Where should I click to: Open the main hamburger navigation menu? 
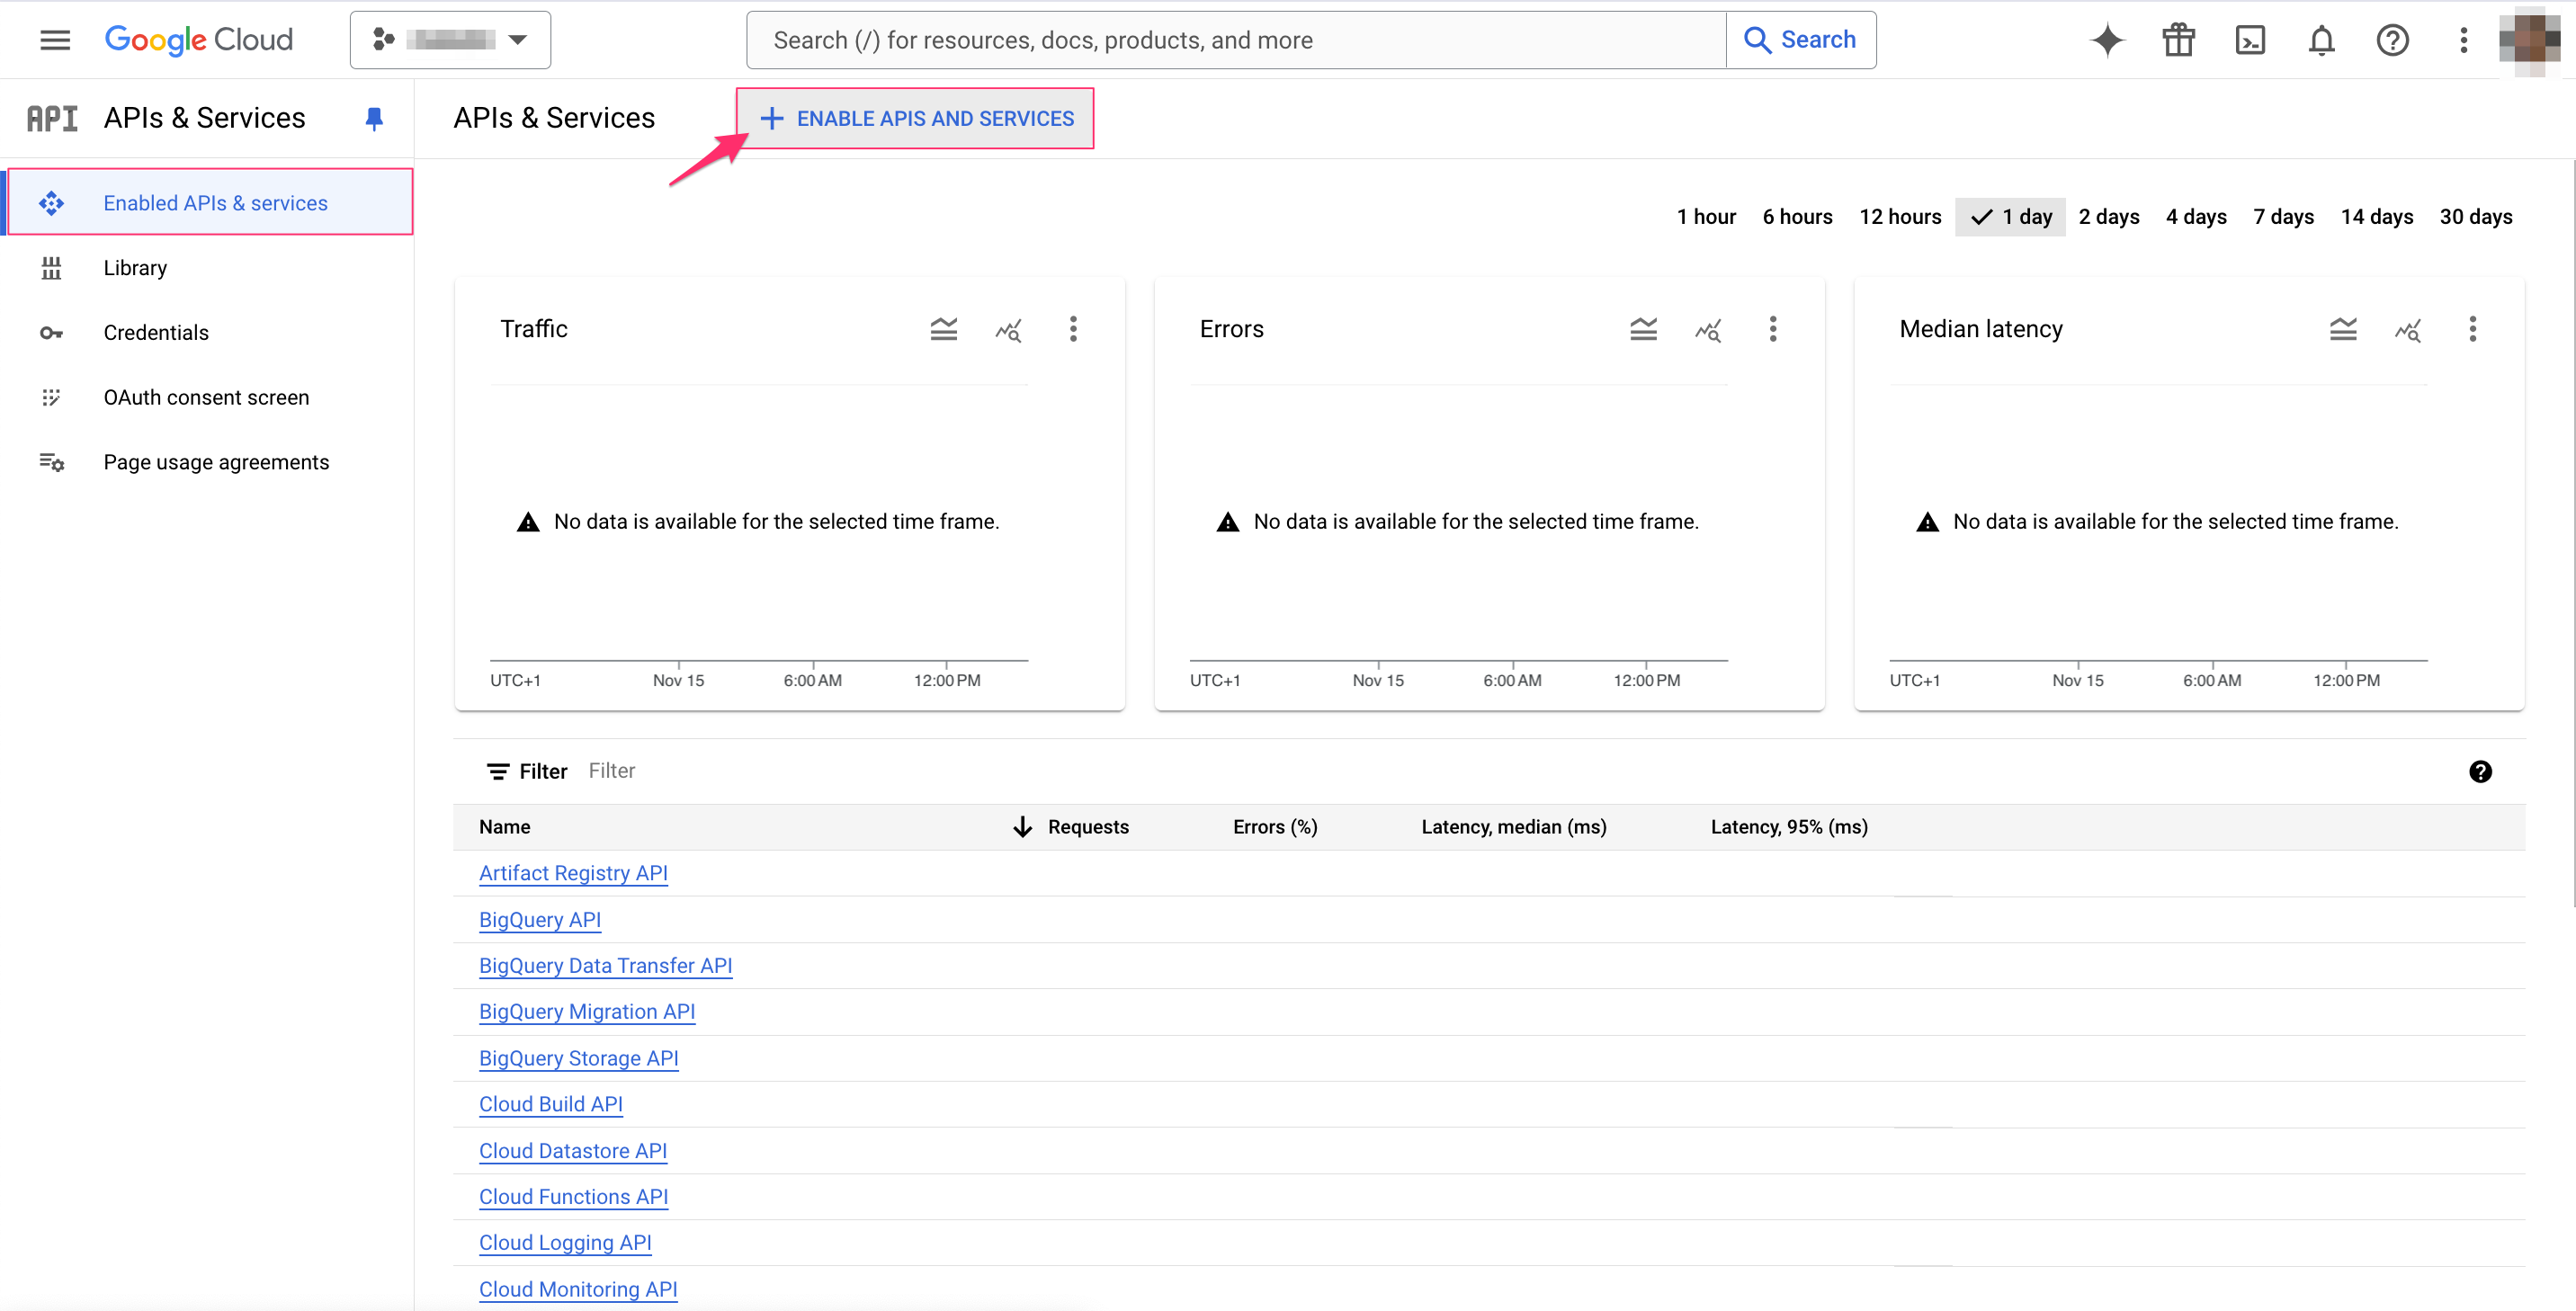click(55, 40)
